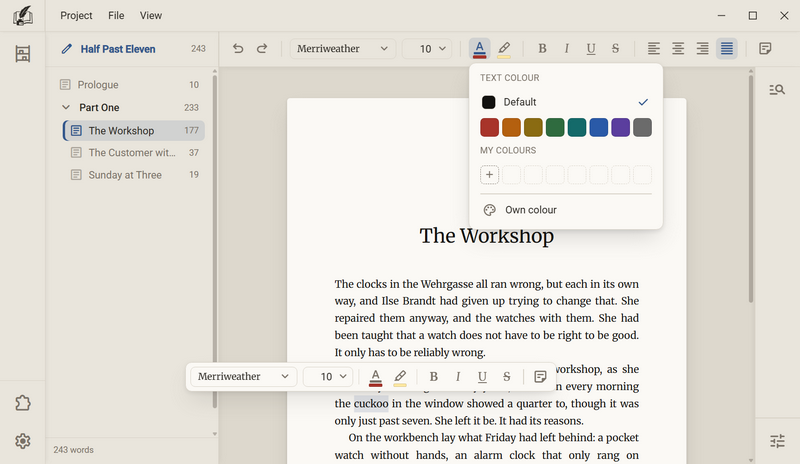This screenshot has width=800, height=464.
Task: Click the palette icon beside Own colour
Action: 489,210
